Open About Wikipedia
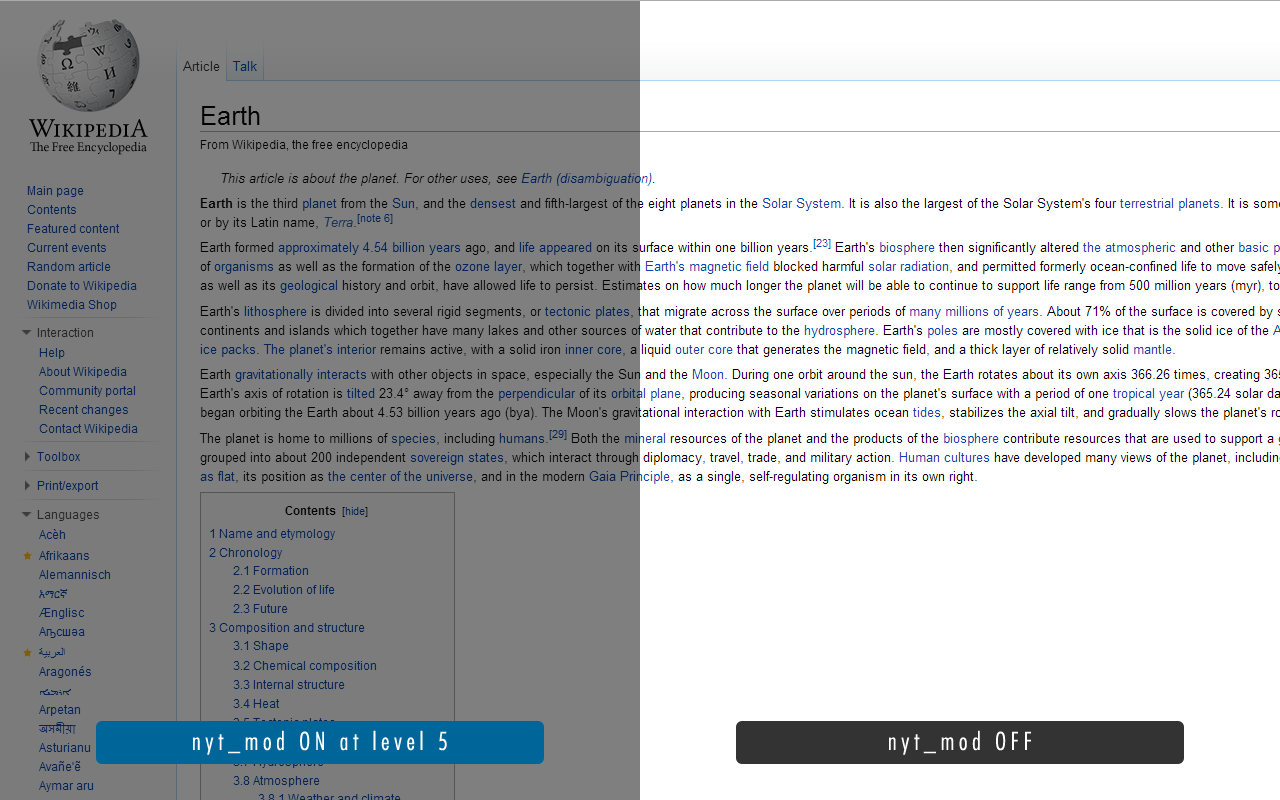The width and height of the screenshot is (1280, 800). (x=83, y=372)
